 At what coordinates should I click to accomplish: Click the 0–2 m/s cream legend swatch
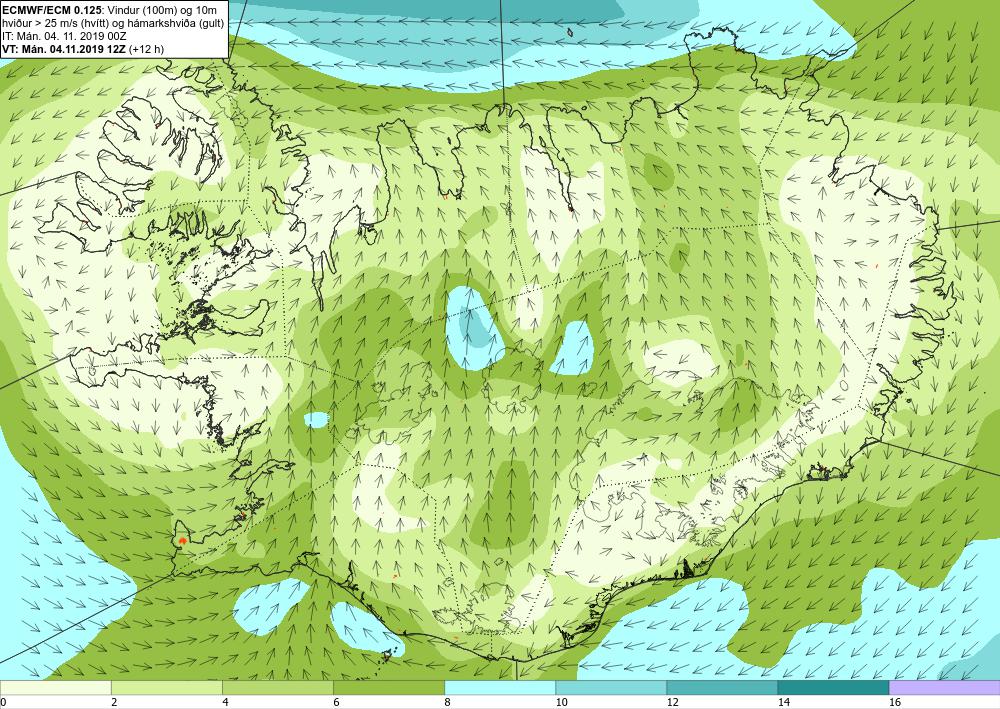pyautogui.click(x=55, y=688)
